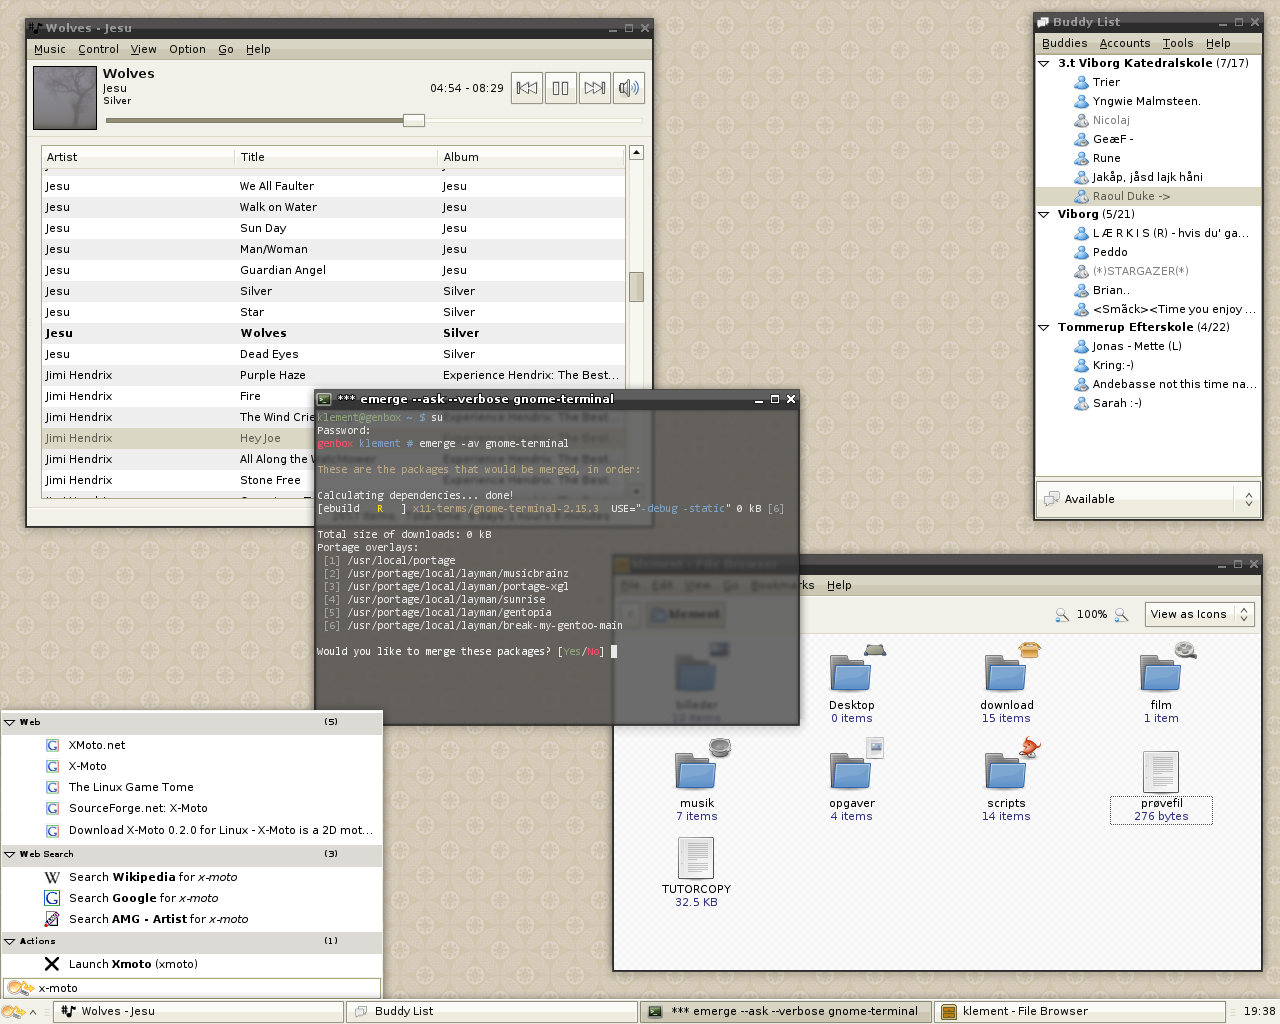Open the Music menu
Screen dimensions: 1280x1024
(50, 49)
